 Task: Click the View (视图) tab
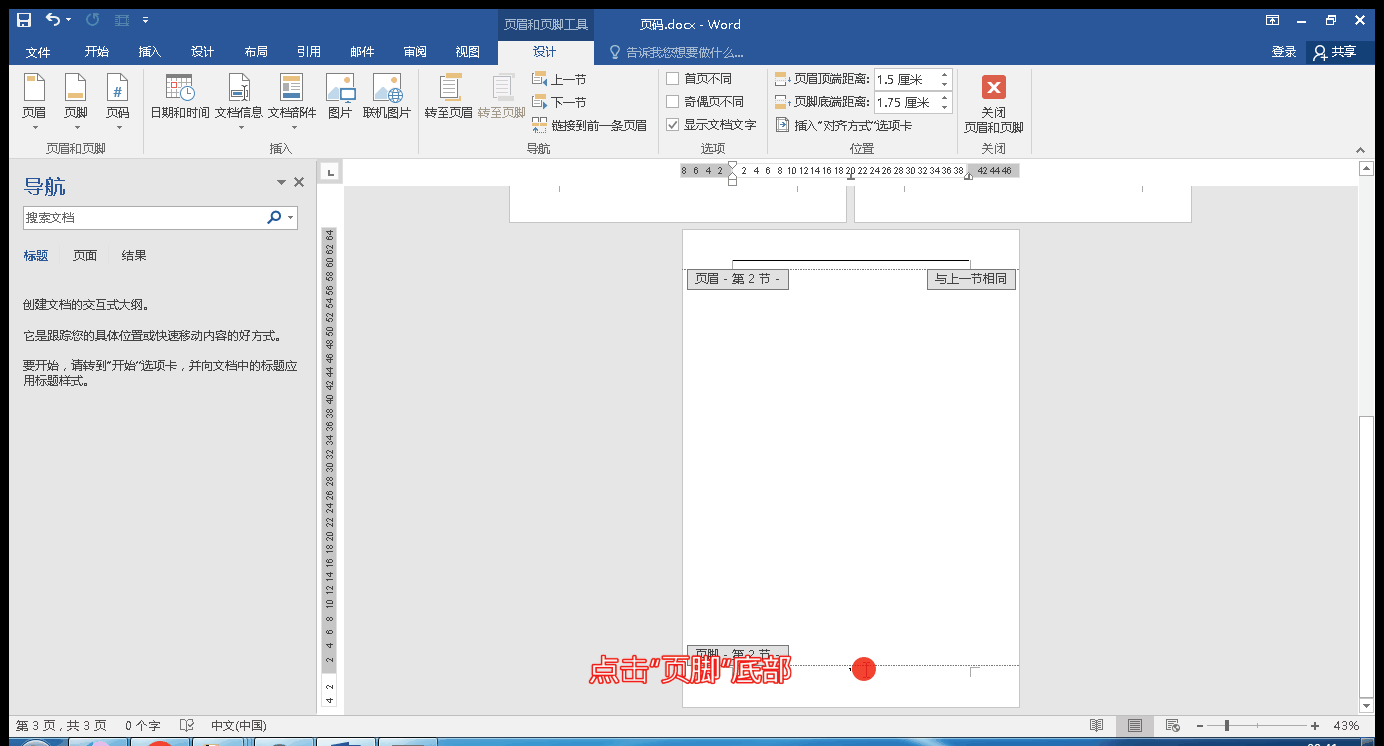467,52
